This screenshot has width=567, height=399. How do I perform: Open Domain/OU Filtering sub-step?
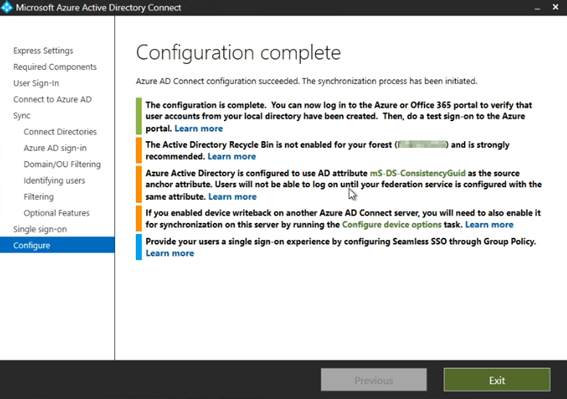[62, 164]
